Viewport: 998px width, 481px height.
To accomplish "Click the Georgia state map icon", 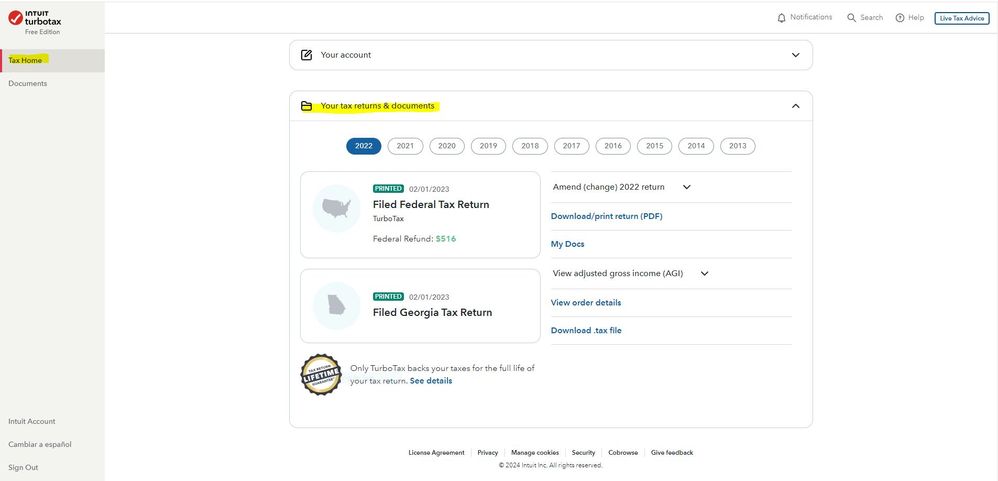I will click(336, 305).
